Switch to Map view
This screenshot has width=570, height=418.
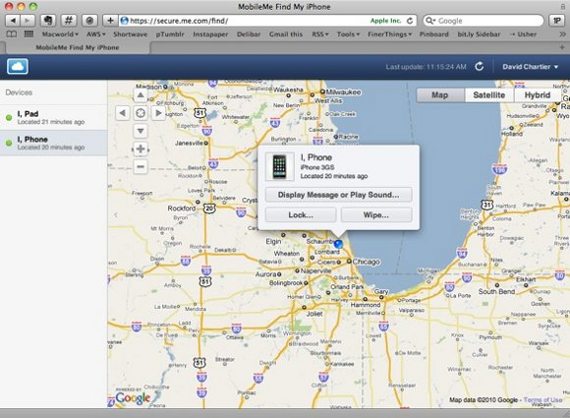440,95
